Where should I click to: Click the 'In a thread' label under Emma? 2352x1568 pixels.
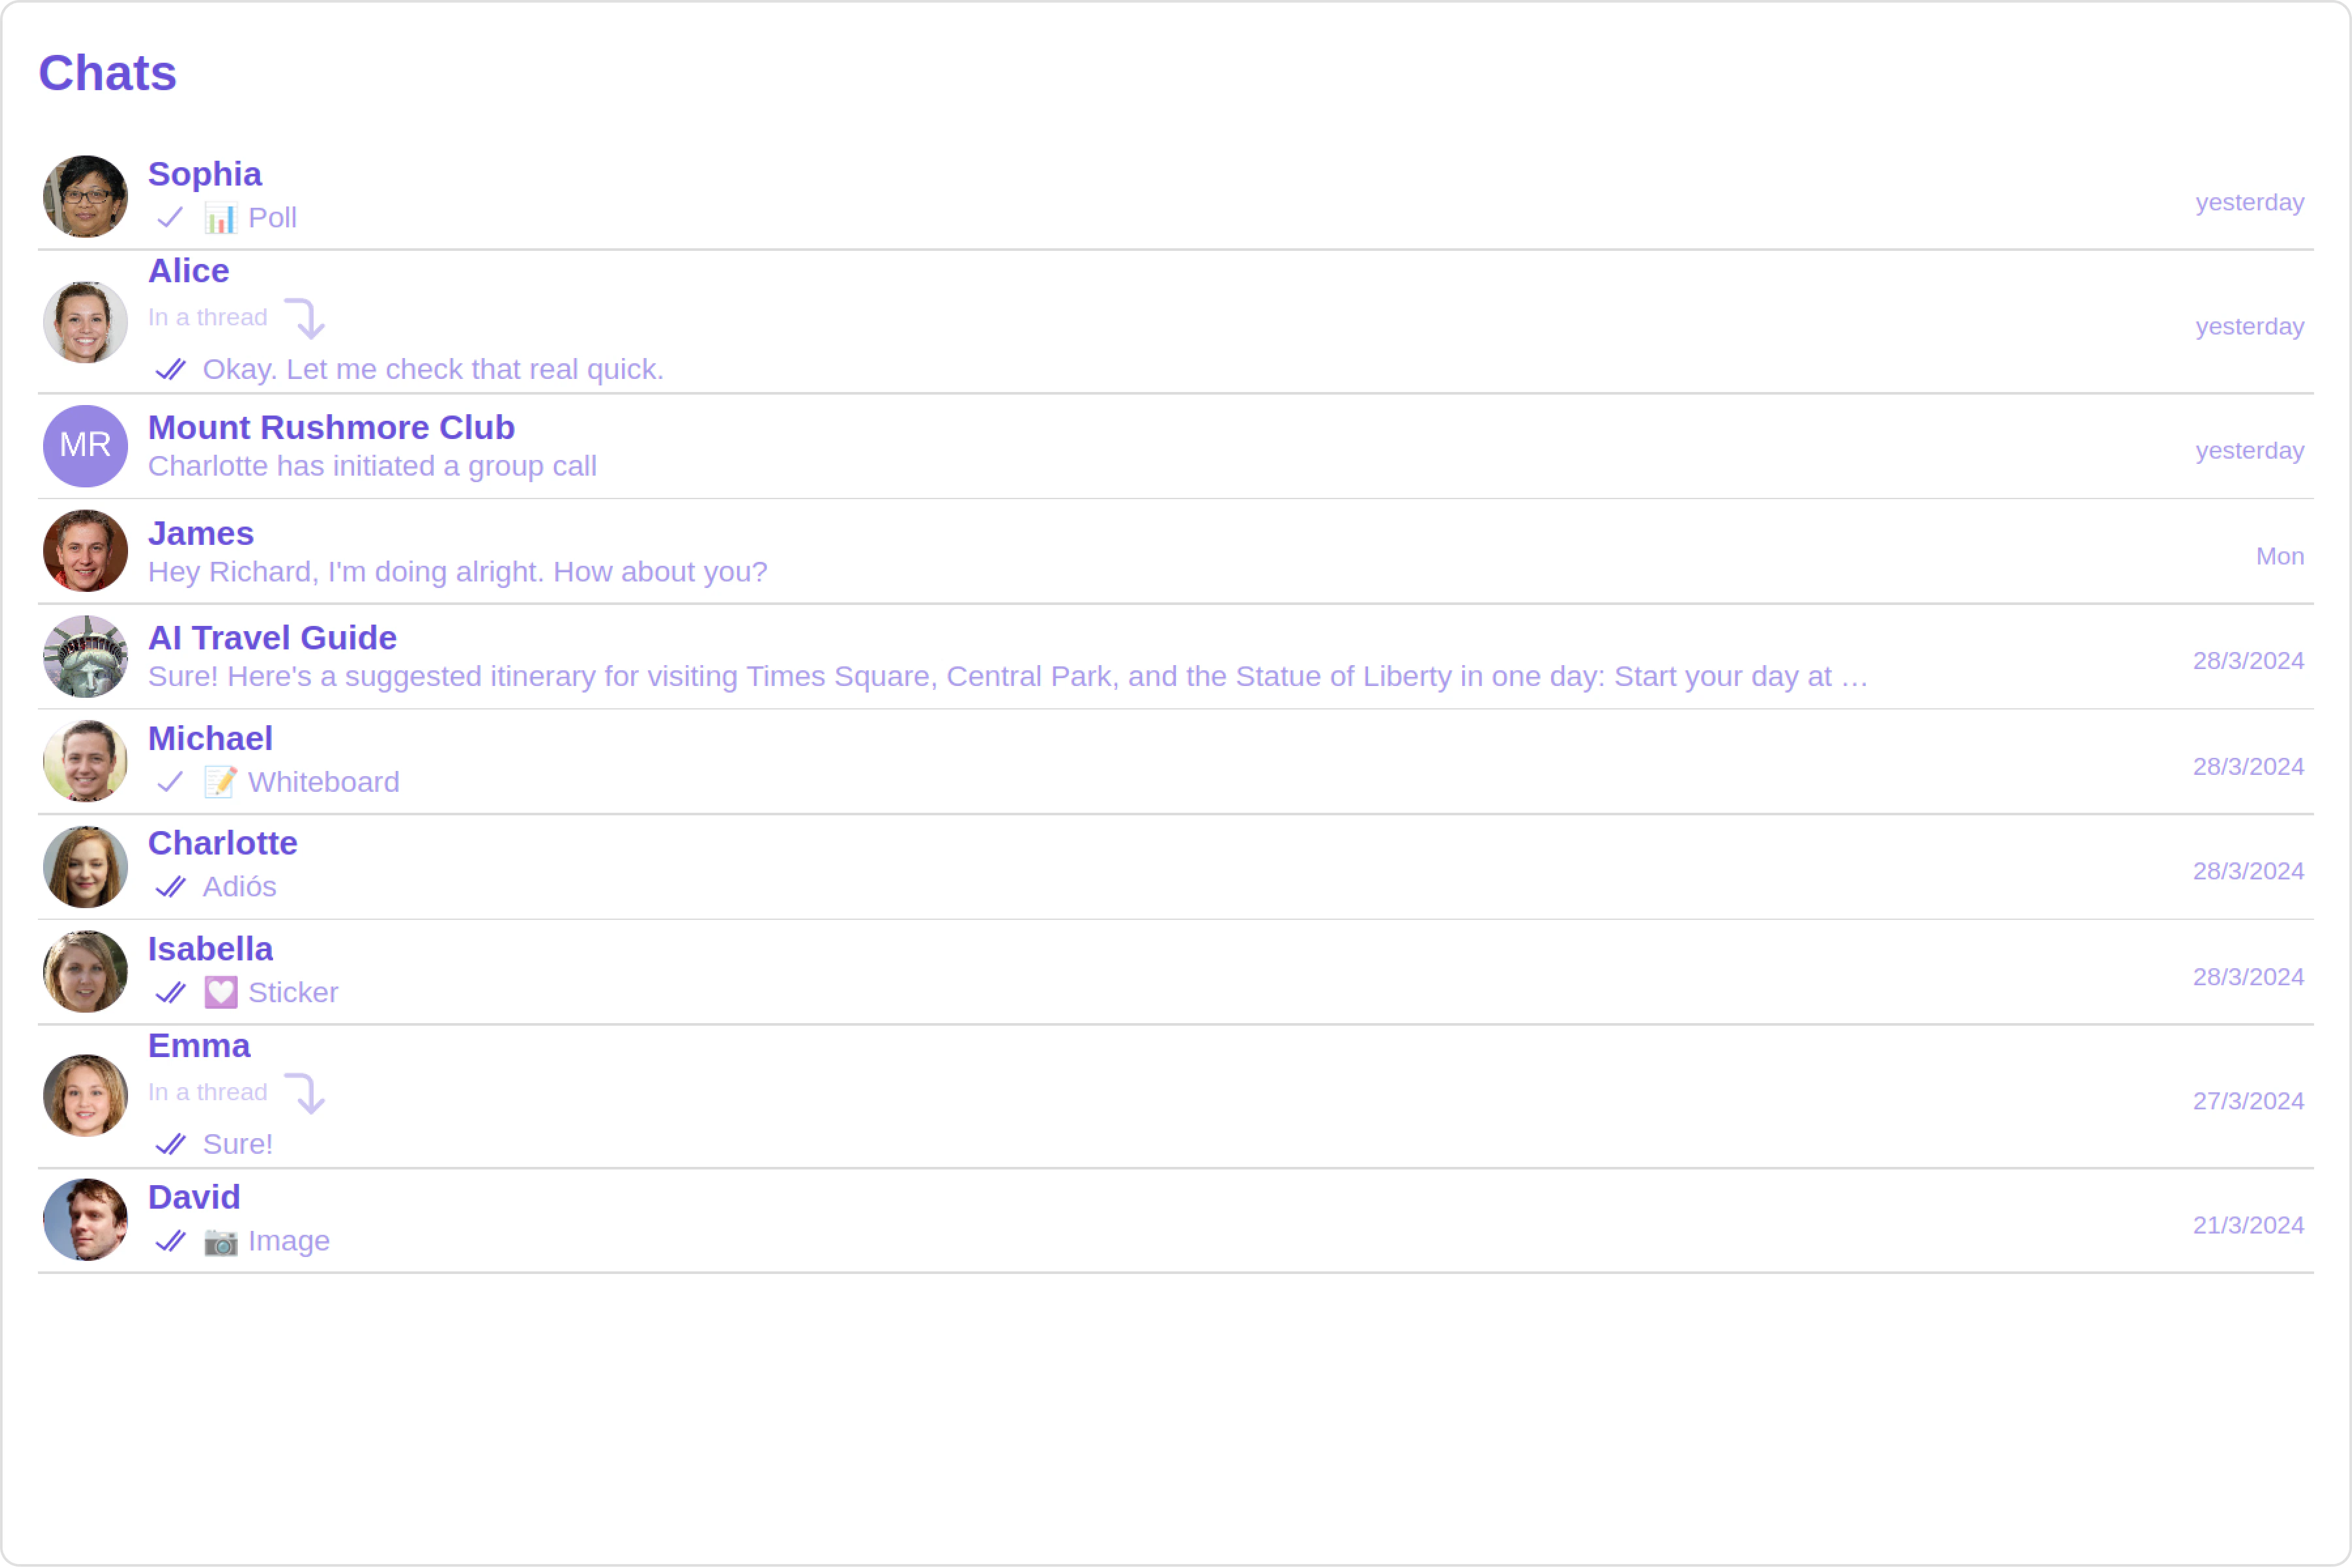click(208, 1092)
